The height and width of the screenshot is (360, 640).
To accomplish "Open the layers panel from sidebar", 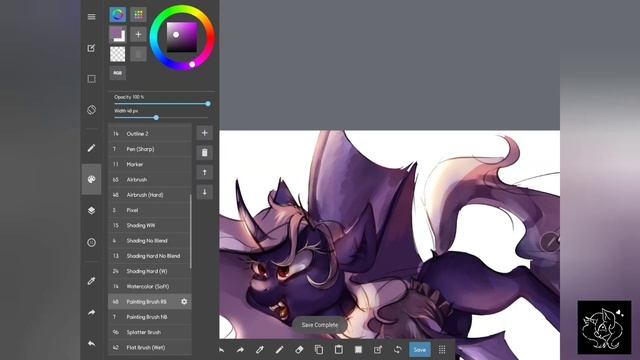I will (91, 211).
